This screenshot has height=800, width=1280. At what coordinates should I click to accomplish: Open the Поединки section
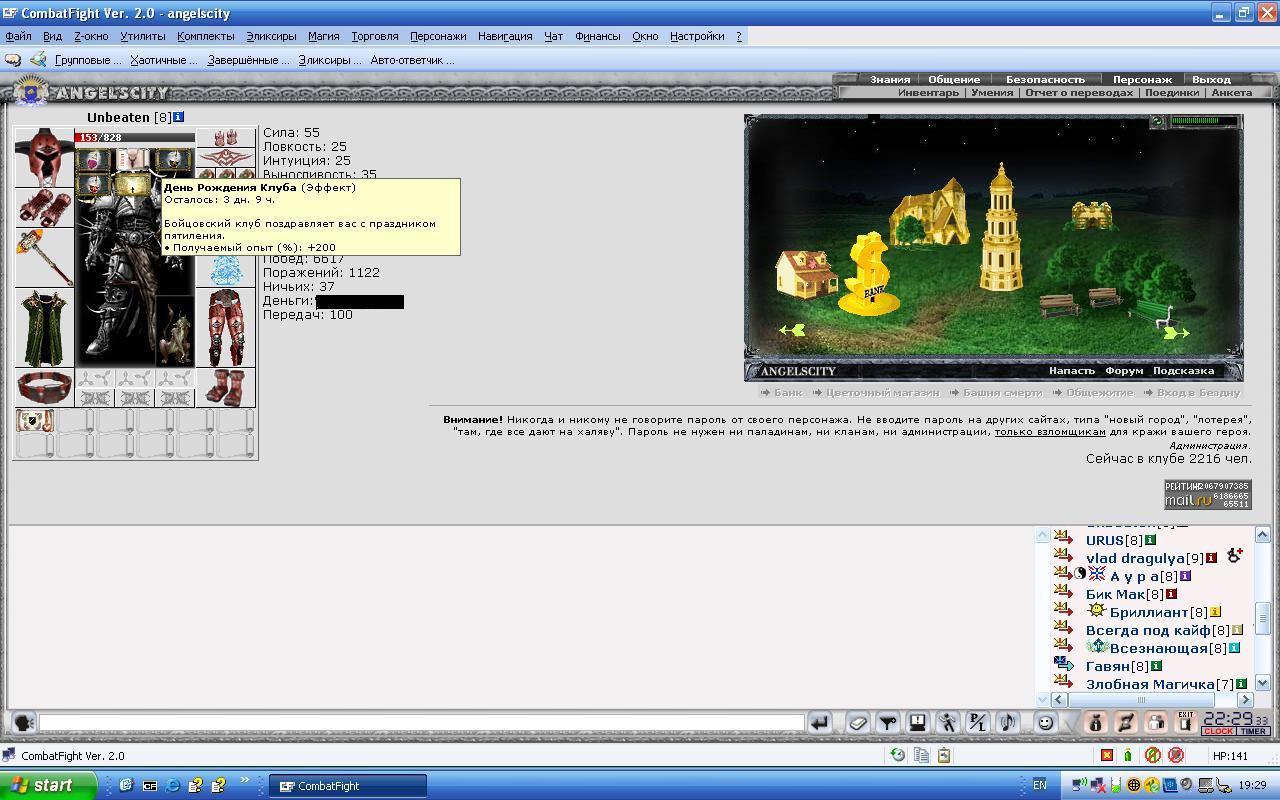[x=1171, y=92]
